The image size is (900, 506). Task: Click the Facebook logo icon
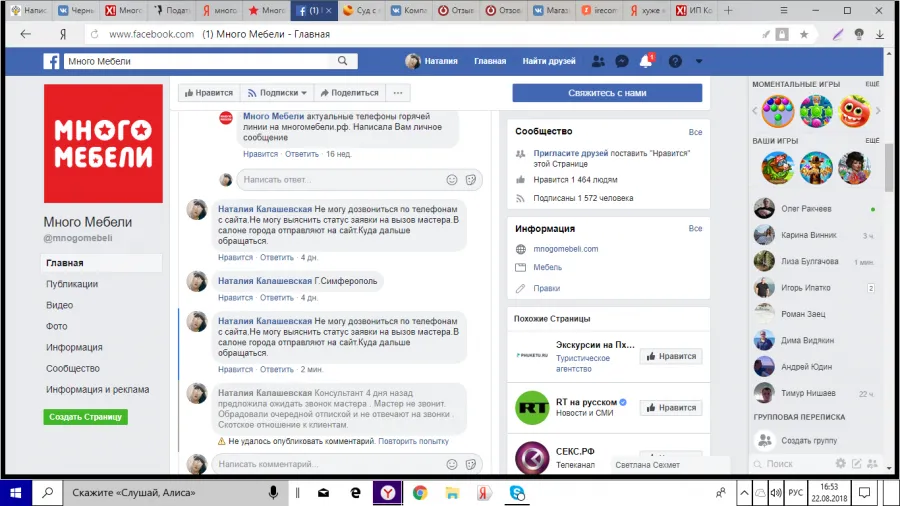pos(51,61)
